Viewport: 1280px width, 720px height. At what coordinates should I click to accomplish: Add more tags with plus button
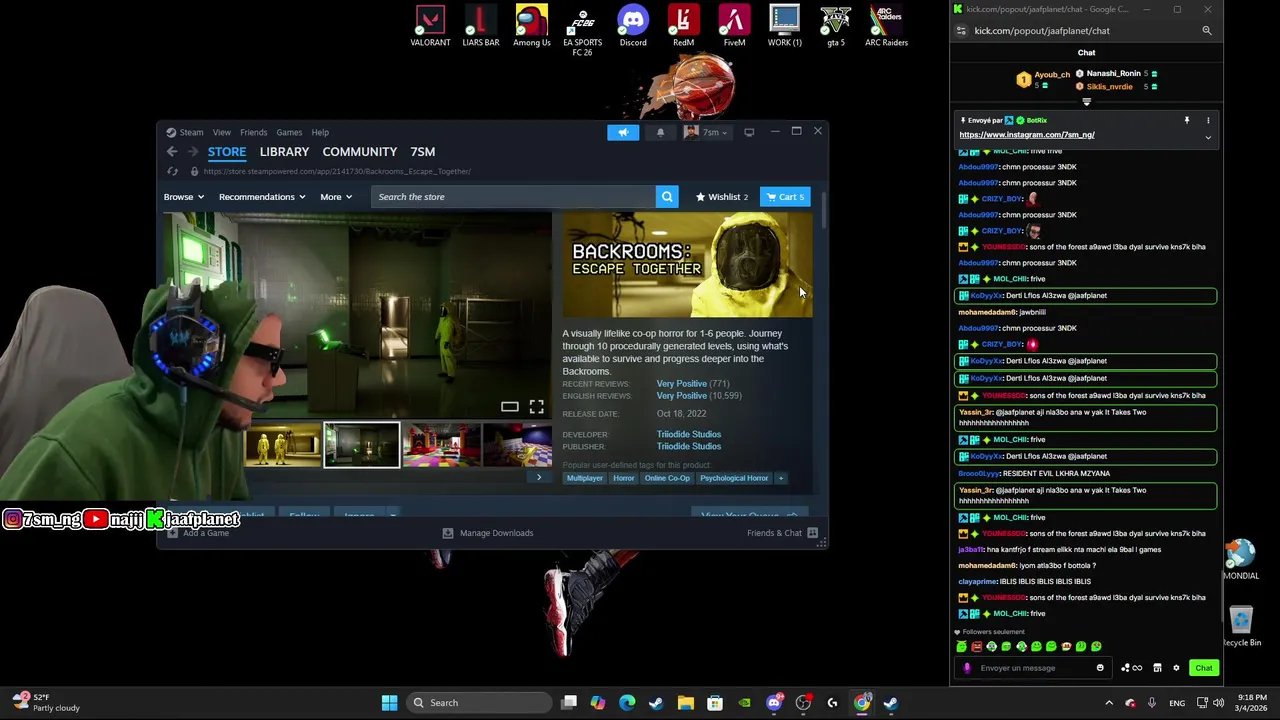781,478
